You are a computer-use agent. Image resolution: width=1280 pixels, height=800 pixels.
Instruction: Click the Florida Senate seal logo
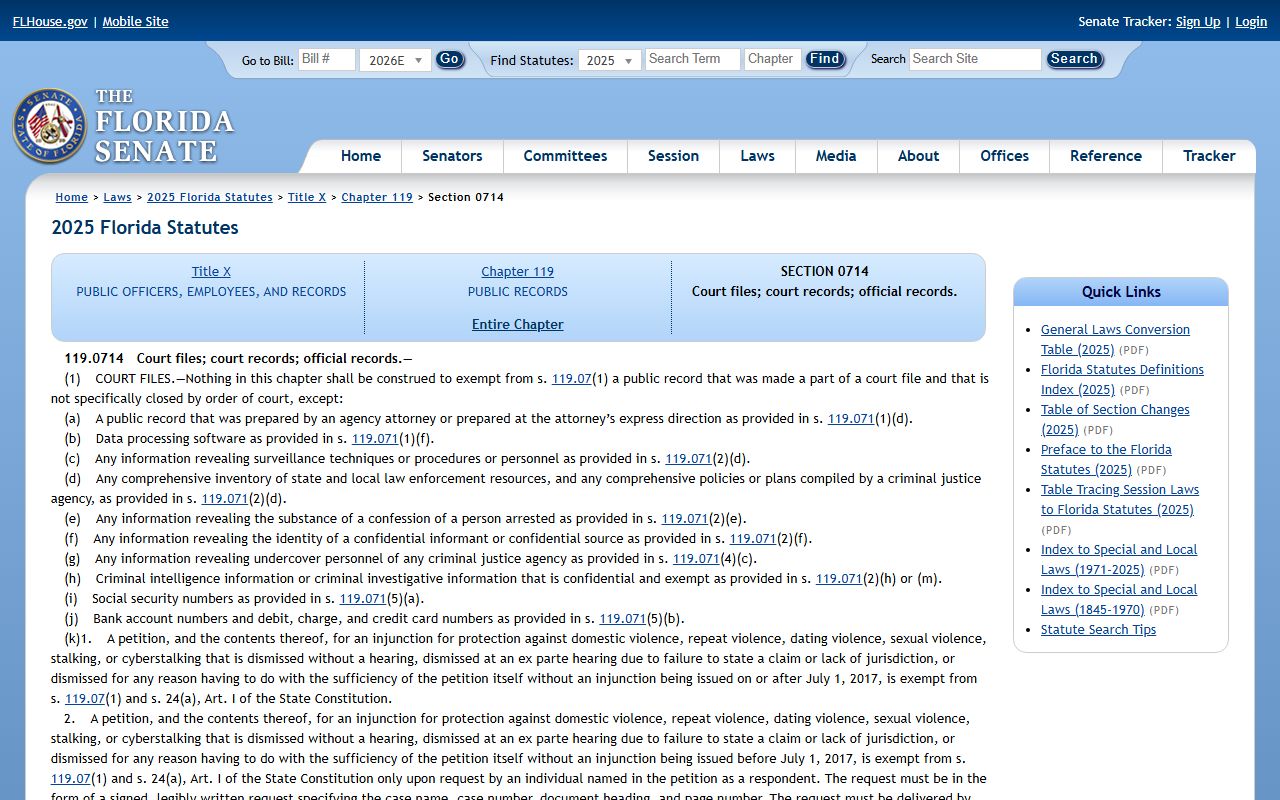click(x=50, y=126)
